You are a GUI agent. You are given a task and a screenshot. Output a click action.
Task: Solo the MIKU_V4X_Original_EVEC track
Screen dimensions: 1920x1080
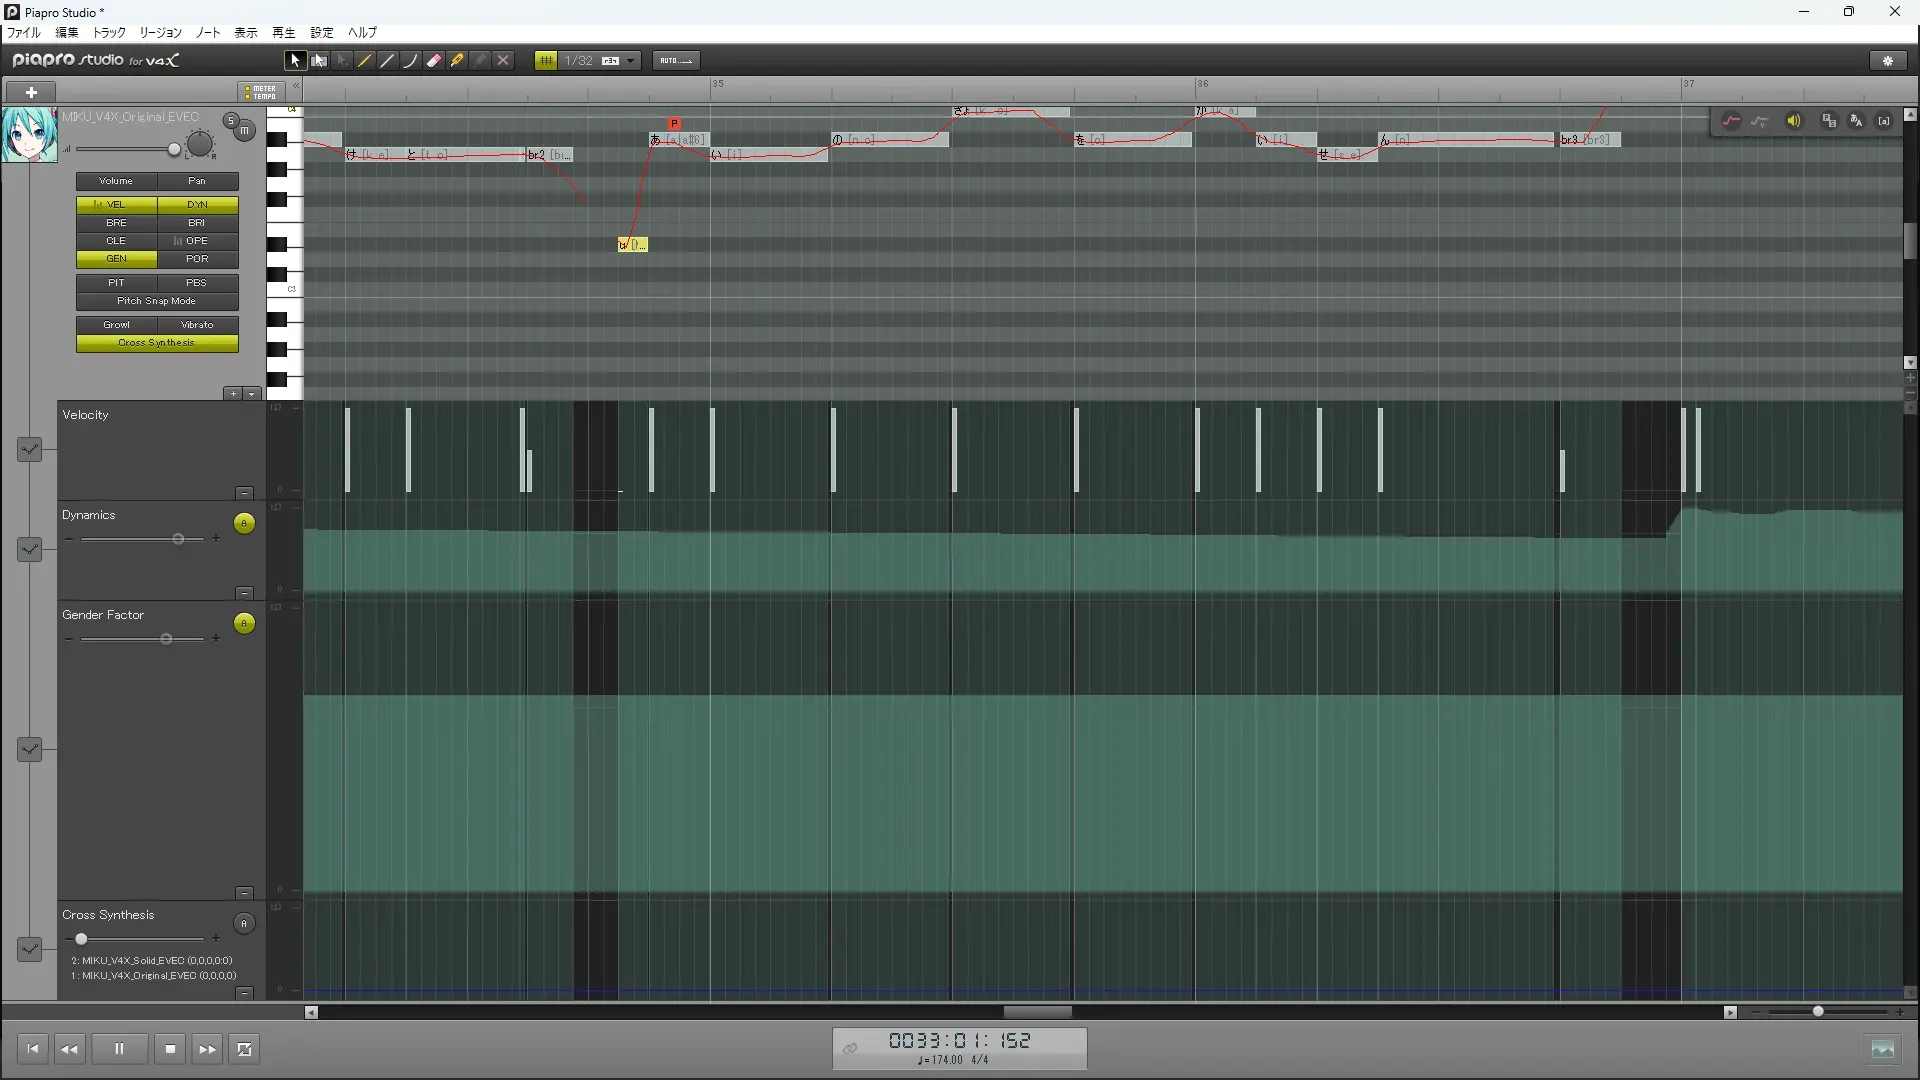[x=231, y=121]
